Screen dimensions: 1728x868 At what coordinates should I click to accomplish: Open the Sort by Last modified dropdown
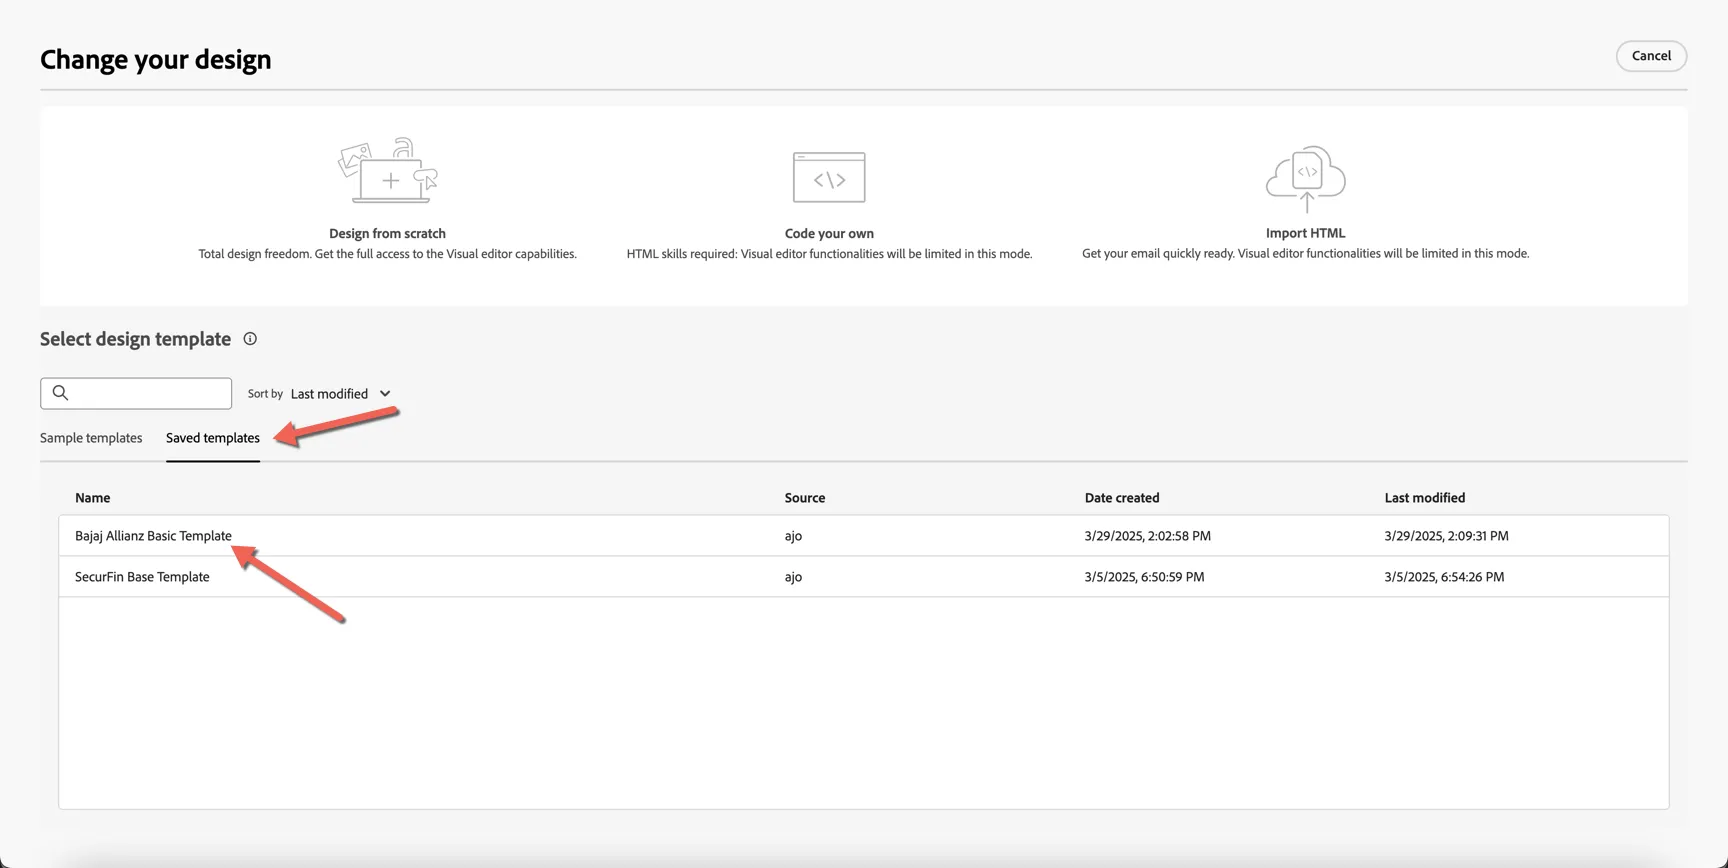click(340, 394)
